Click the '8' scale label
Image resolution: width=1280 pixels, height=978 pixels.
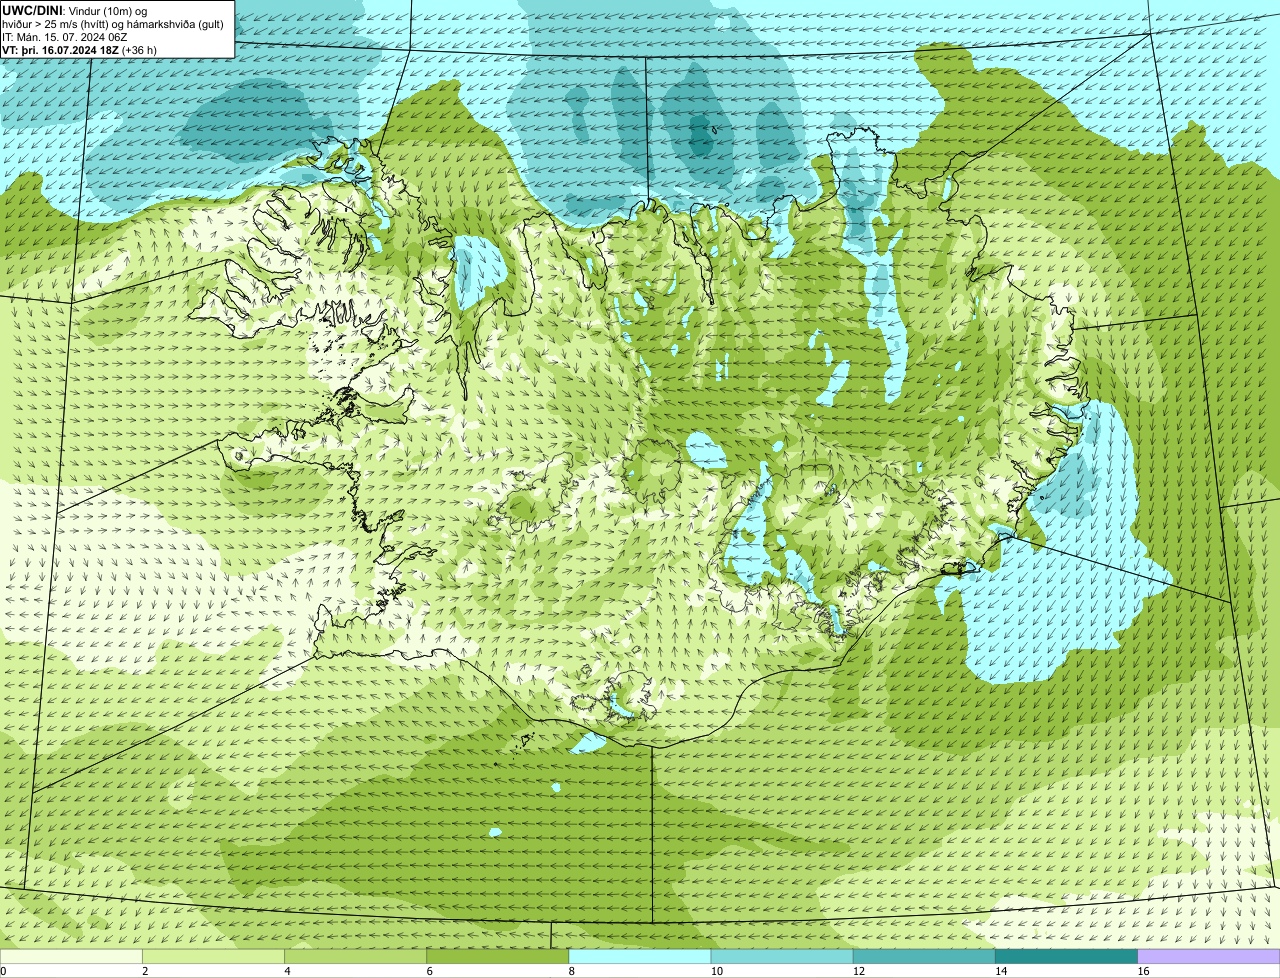[571, 971]
